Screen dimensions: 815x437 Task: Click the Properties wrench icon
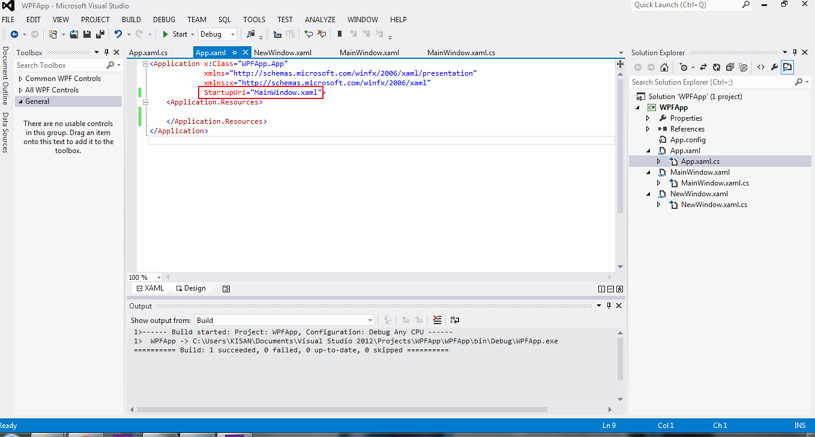774,68
